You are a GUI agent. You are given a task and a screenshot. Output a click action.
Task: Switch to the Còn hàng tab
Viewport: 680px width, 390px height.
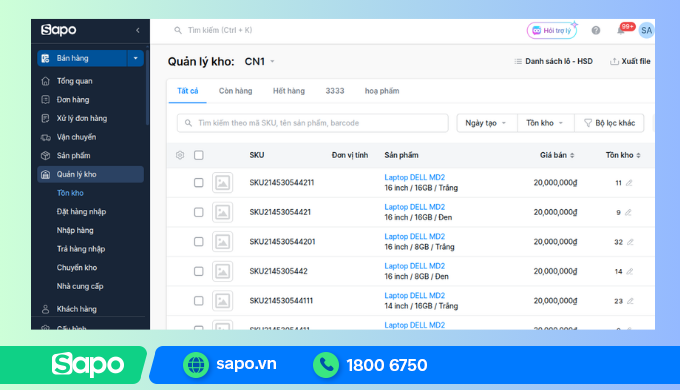[235, 91]
